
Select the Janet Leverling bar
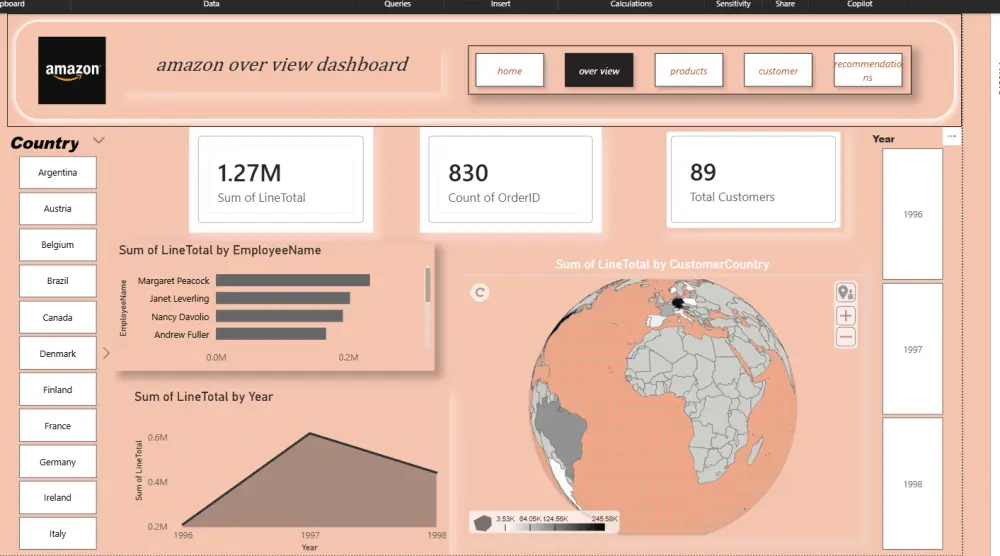[283, 298]
